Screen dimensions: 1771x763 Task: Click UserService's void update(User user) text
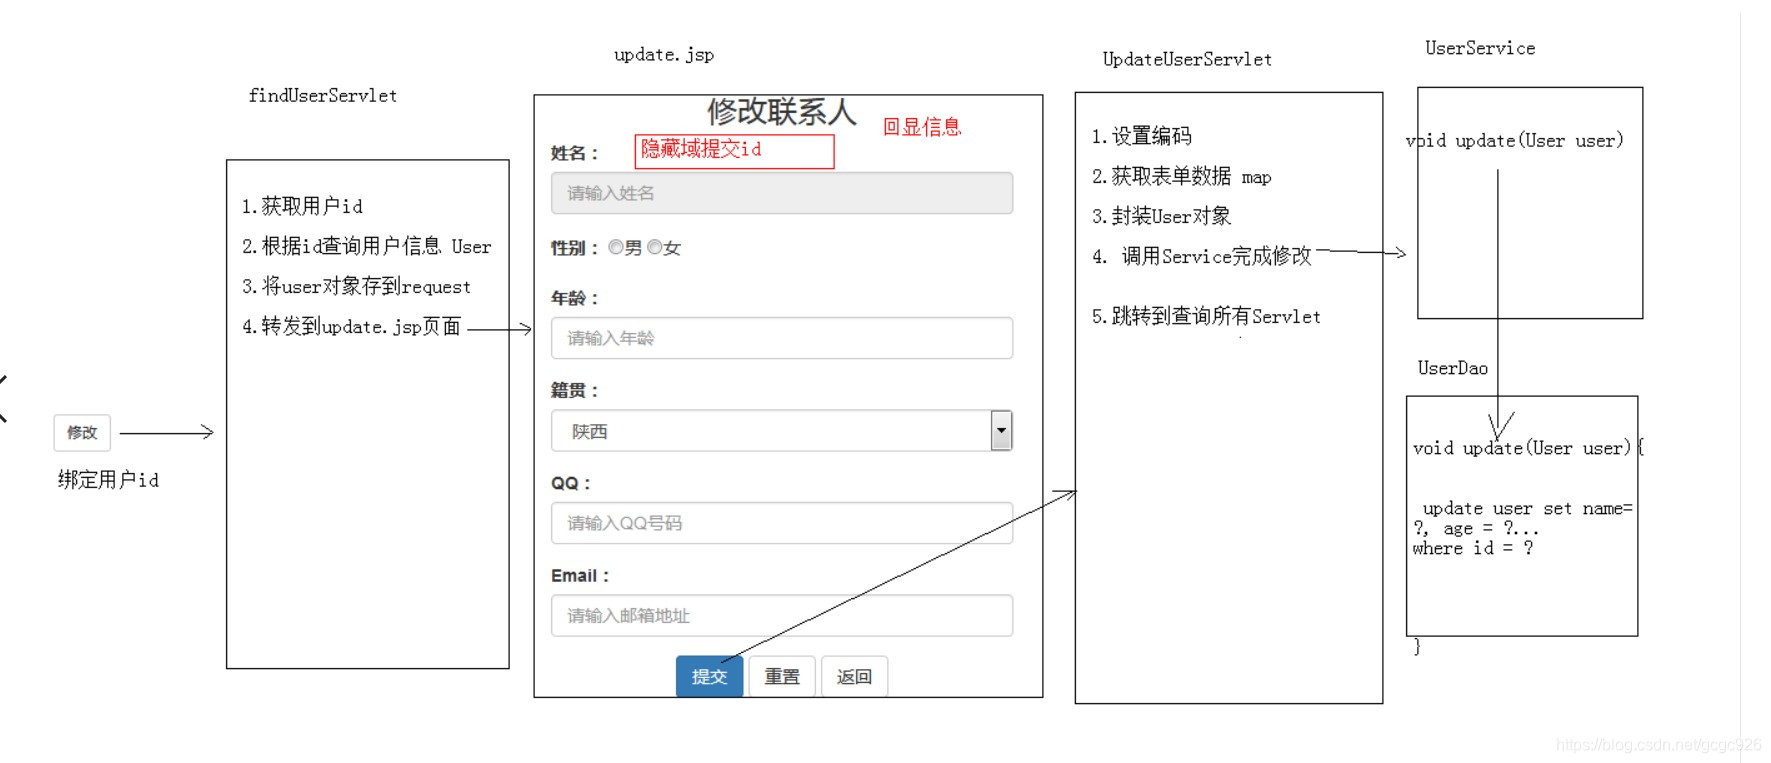[1515, 141]
